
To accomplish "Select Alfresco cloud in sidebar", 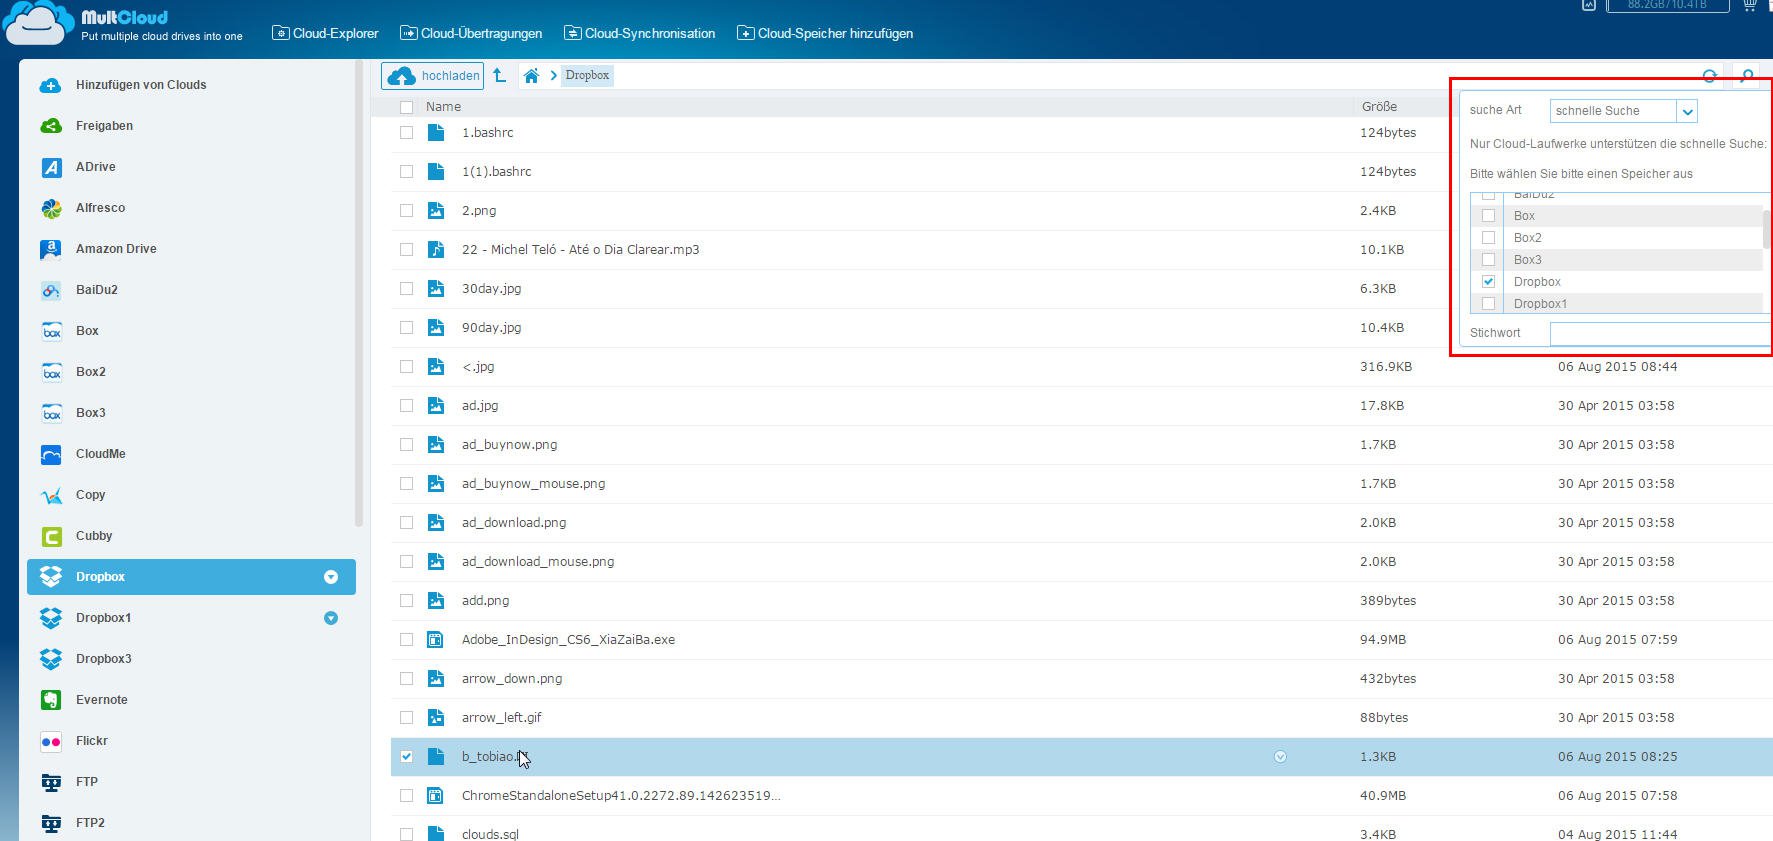I will coord(100,208).
